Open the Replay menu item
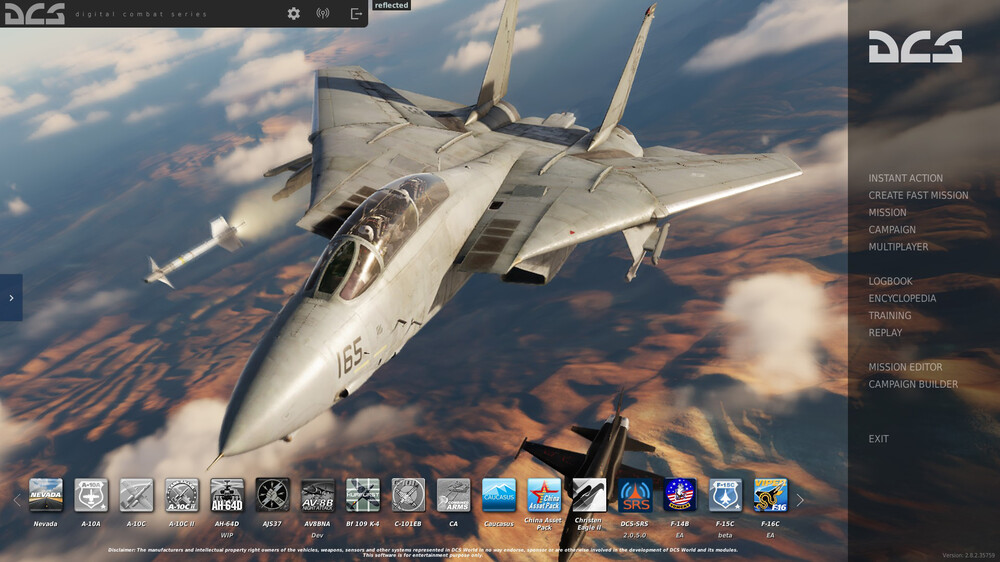Viewport: 1000px width, 562px height. point(885,333)
